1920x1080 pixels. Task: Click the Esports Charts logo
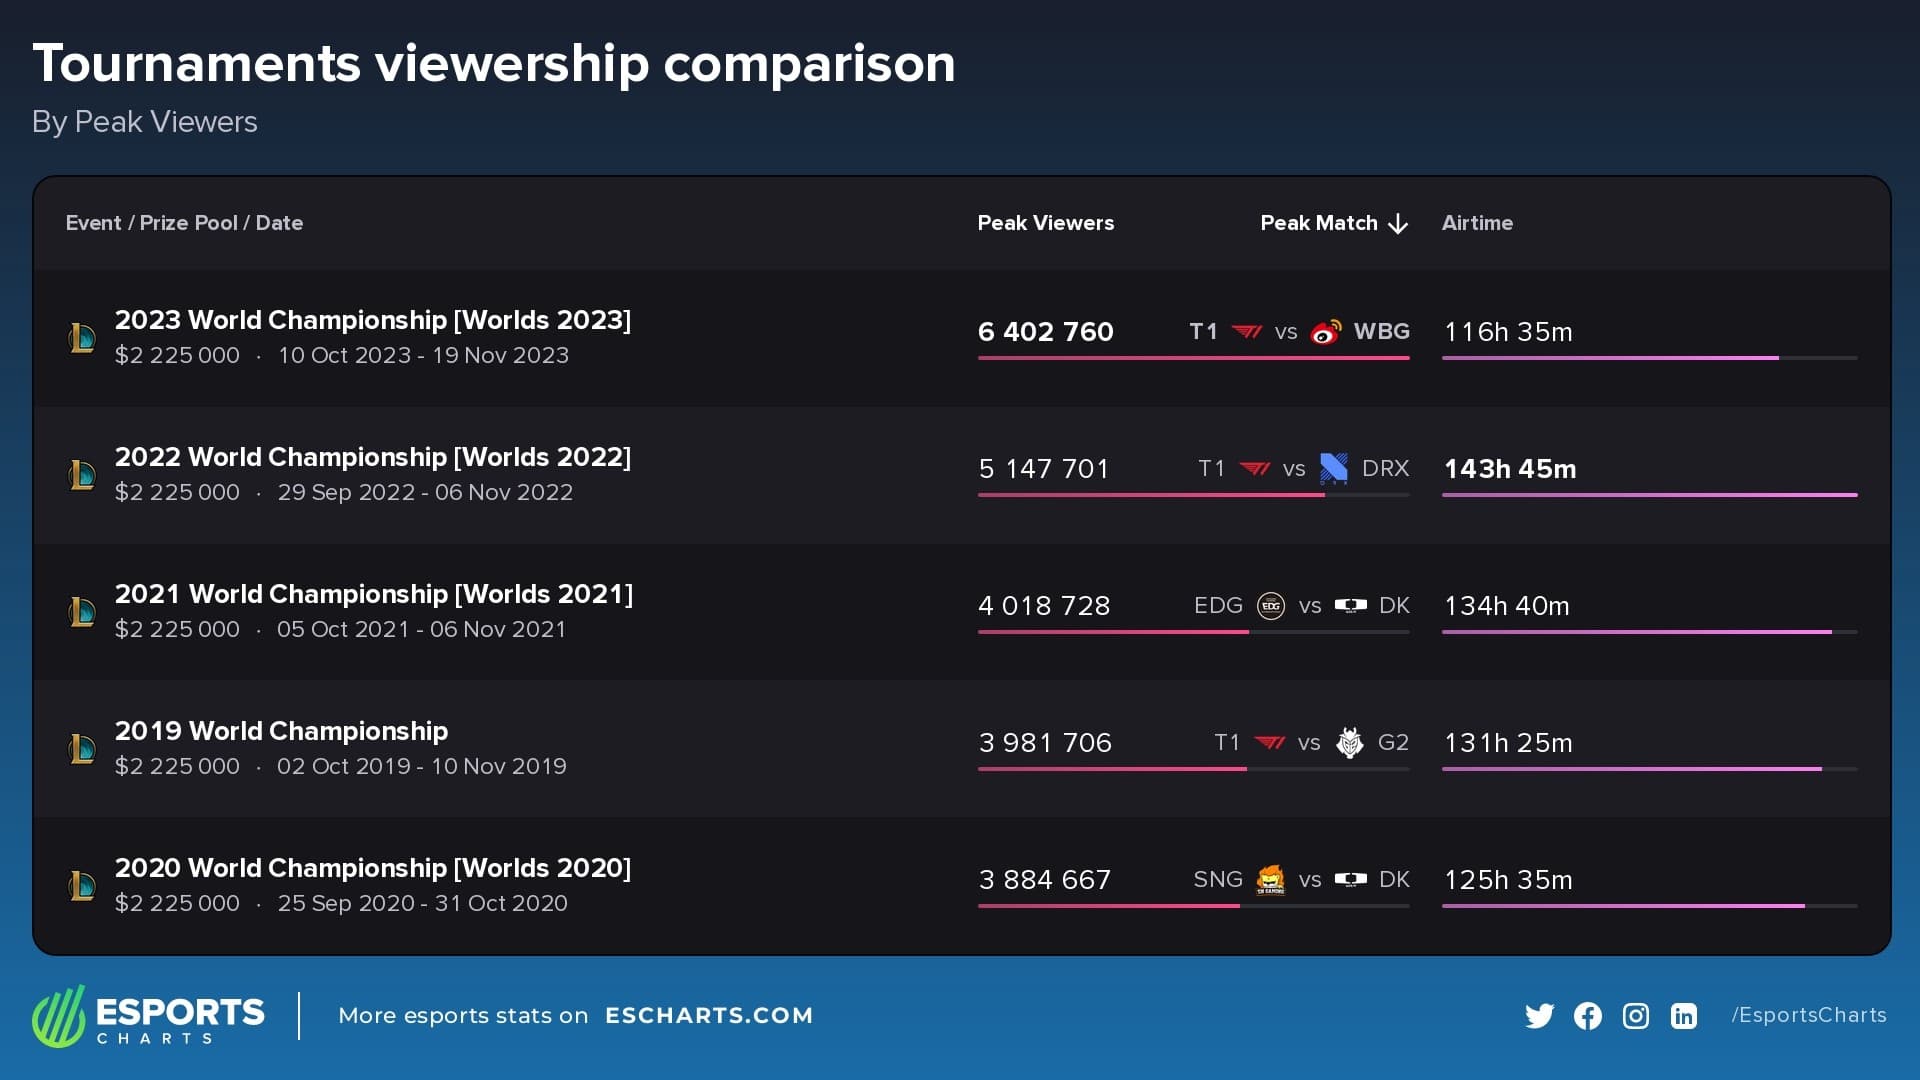(148, 1016)
